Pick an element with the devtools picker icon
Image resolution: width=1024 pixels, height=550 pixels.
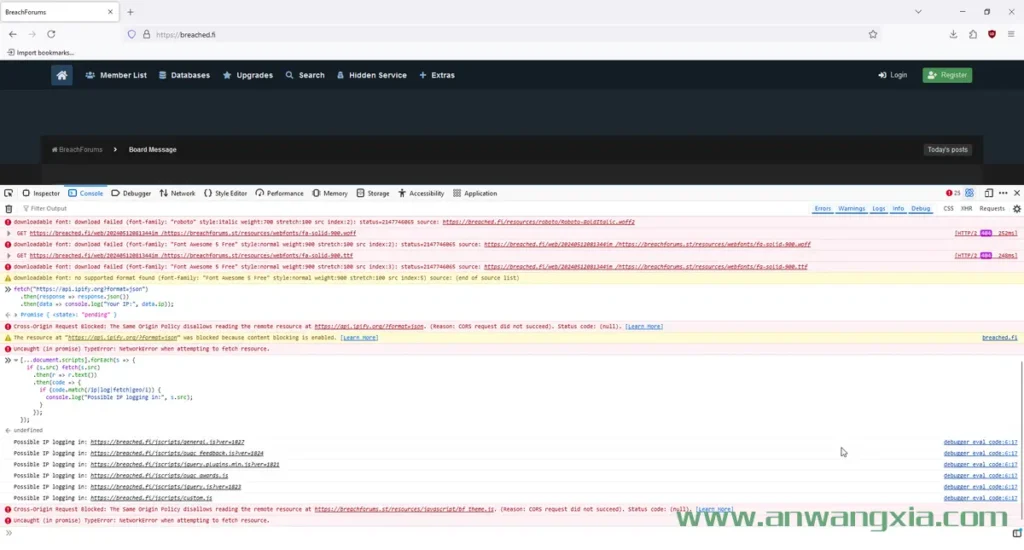(x=8, y=193)
